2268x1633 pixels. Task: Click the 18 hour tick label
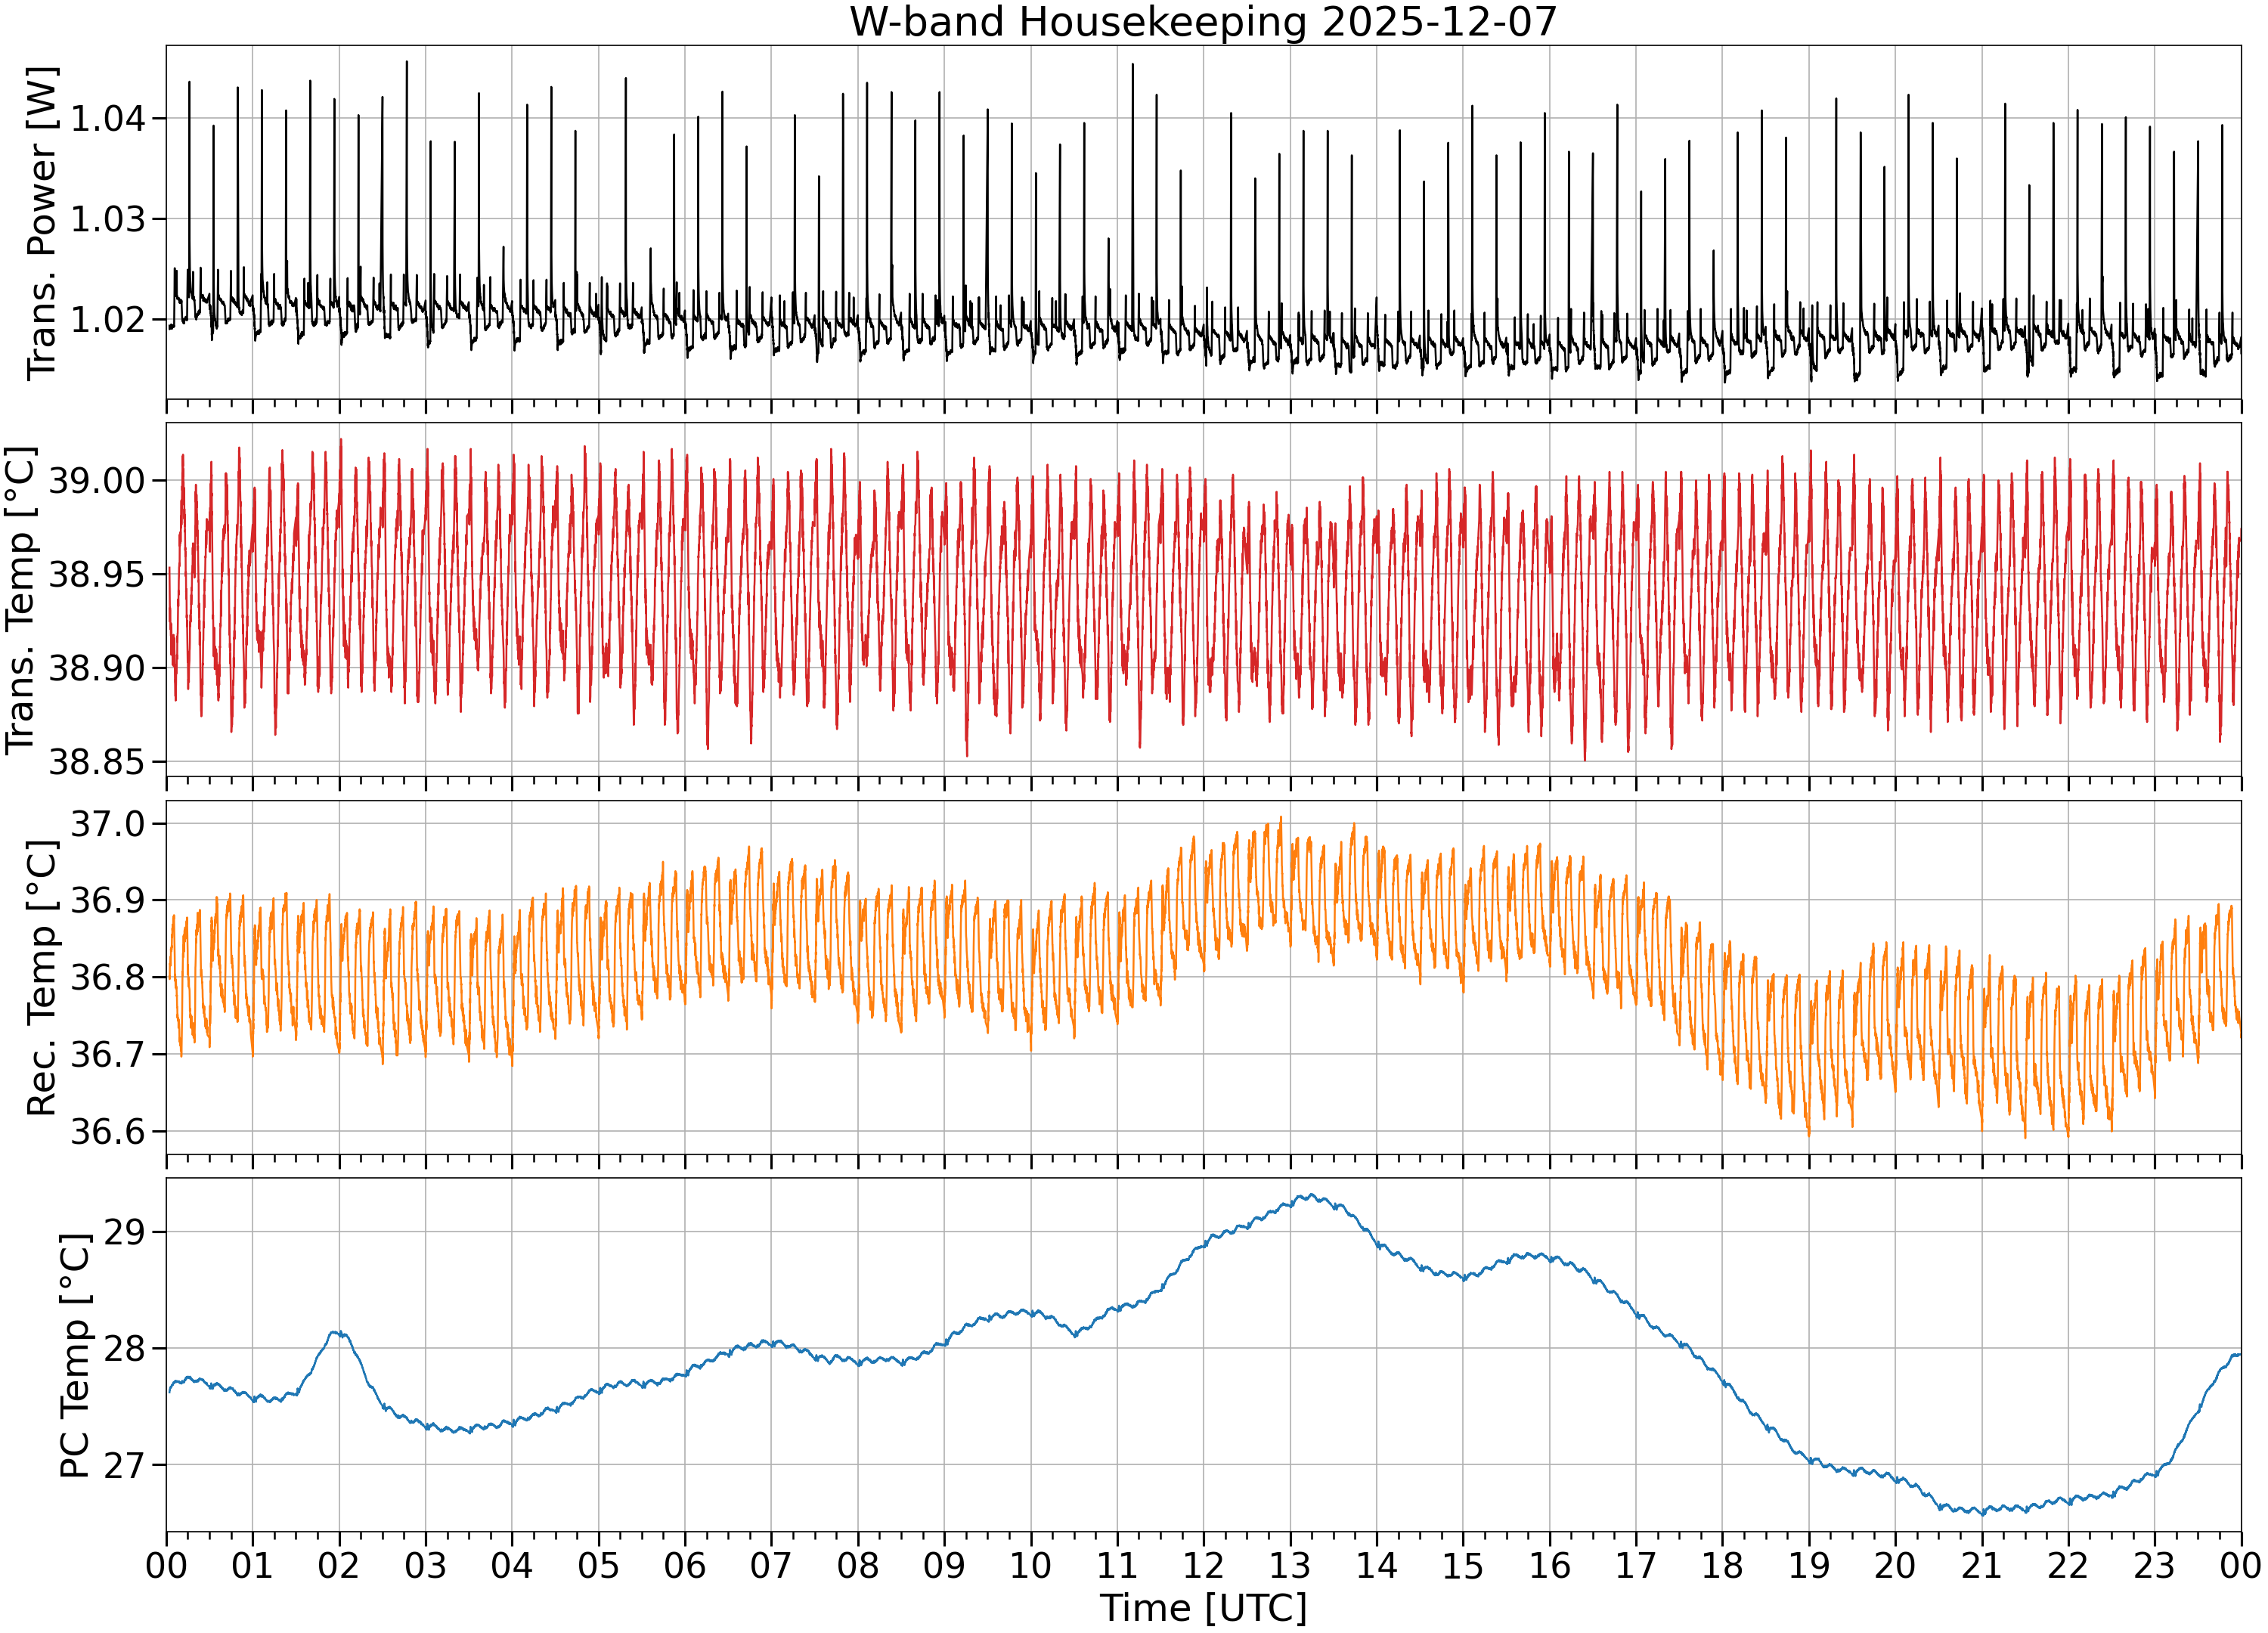[x=1722, y=1565]
